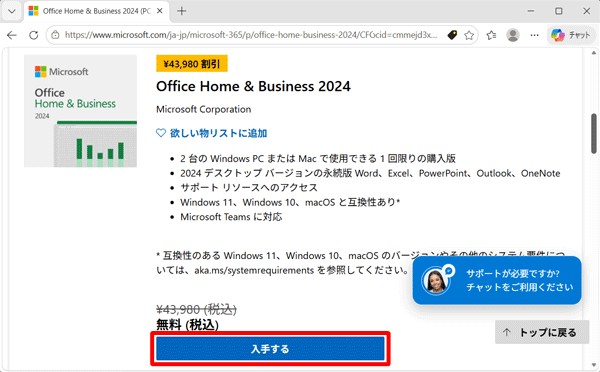
Task: Maximize the browser window
Action: pyautogui.click(x=559, y=11)
